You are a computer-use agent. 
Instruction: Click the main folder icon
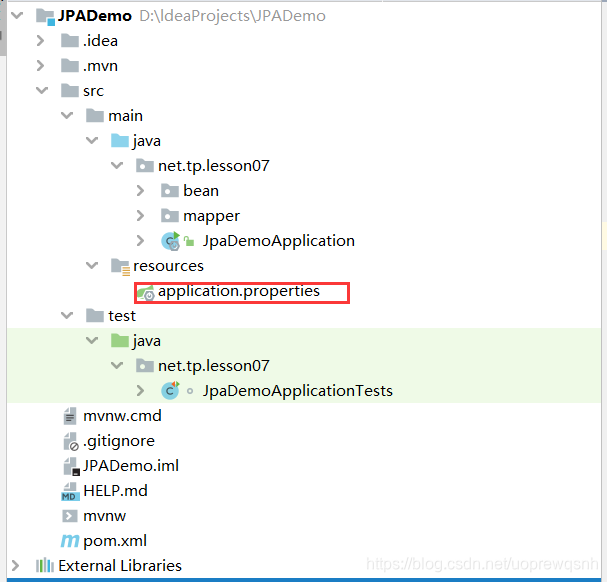pos(95,115)
